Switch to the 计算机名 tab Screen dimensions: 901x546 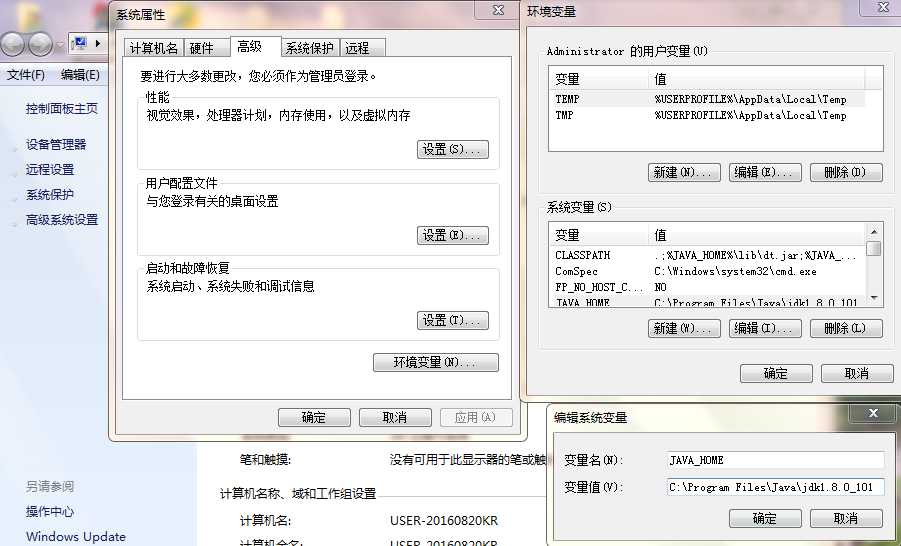coord(153,48)
